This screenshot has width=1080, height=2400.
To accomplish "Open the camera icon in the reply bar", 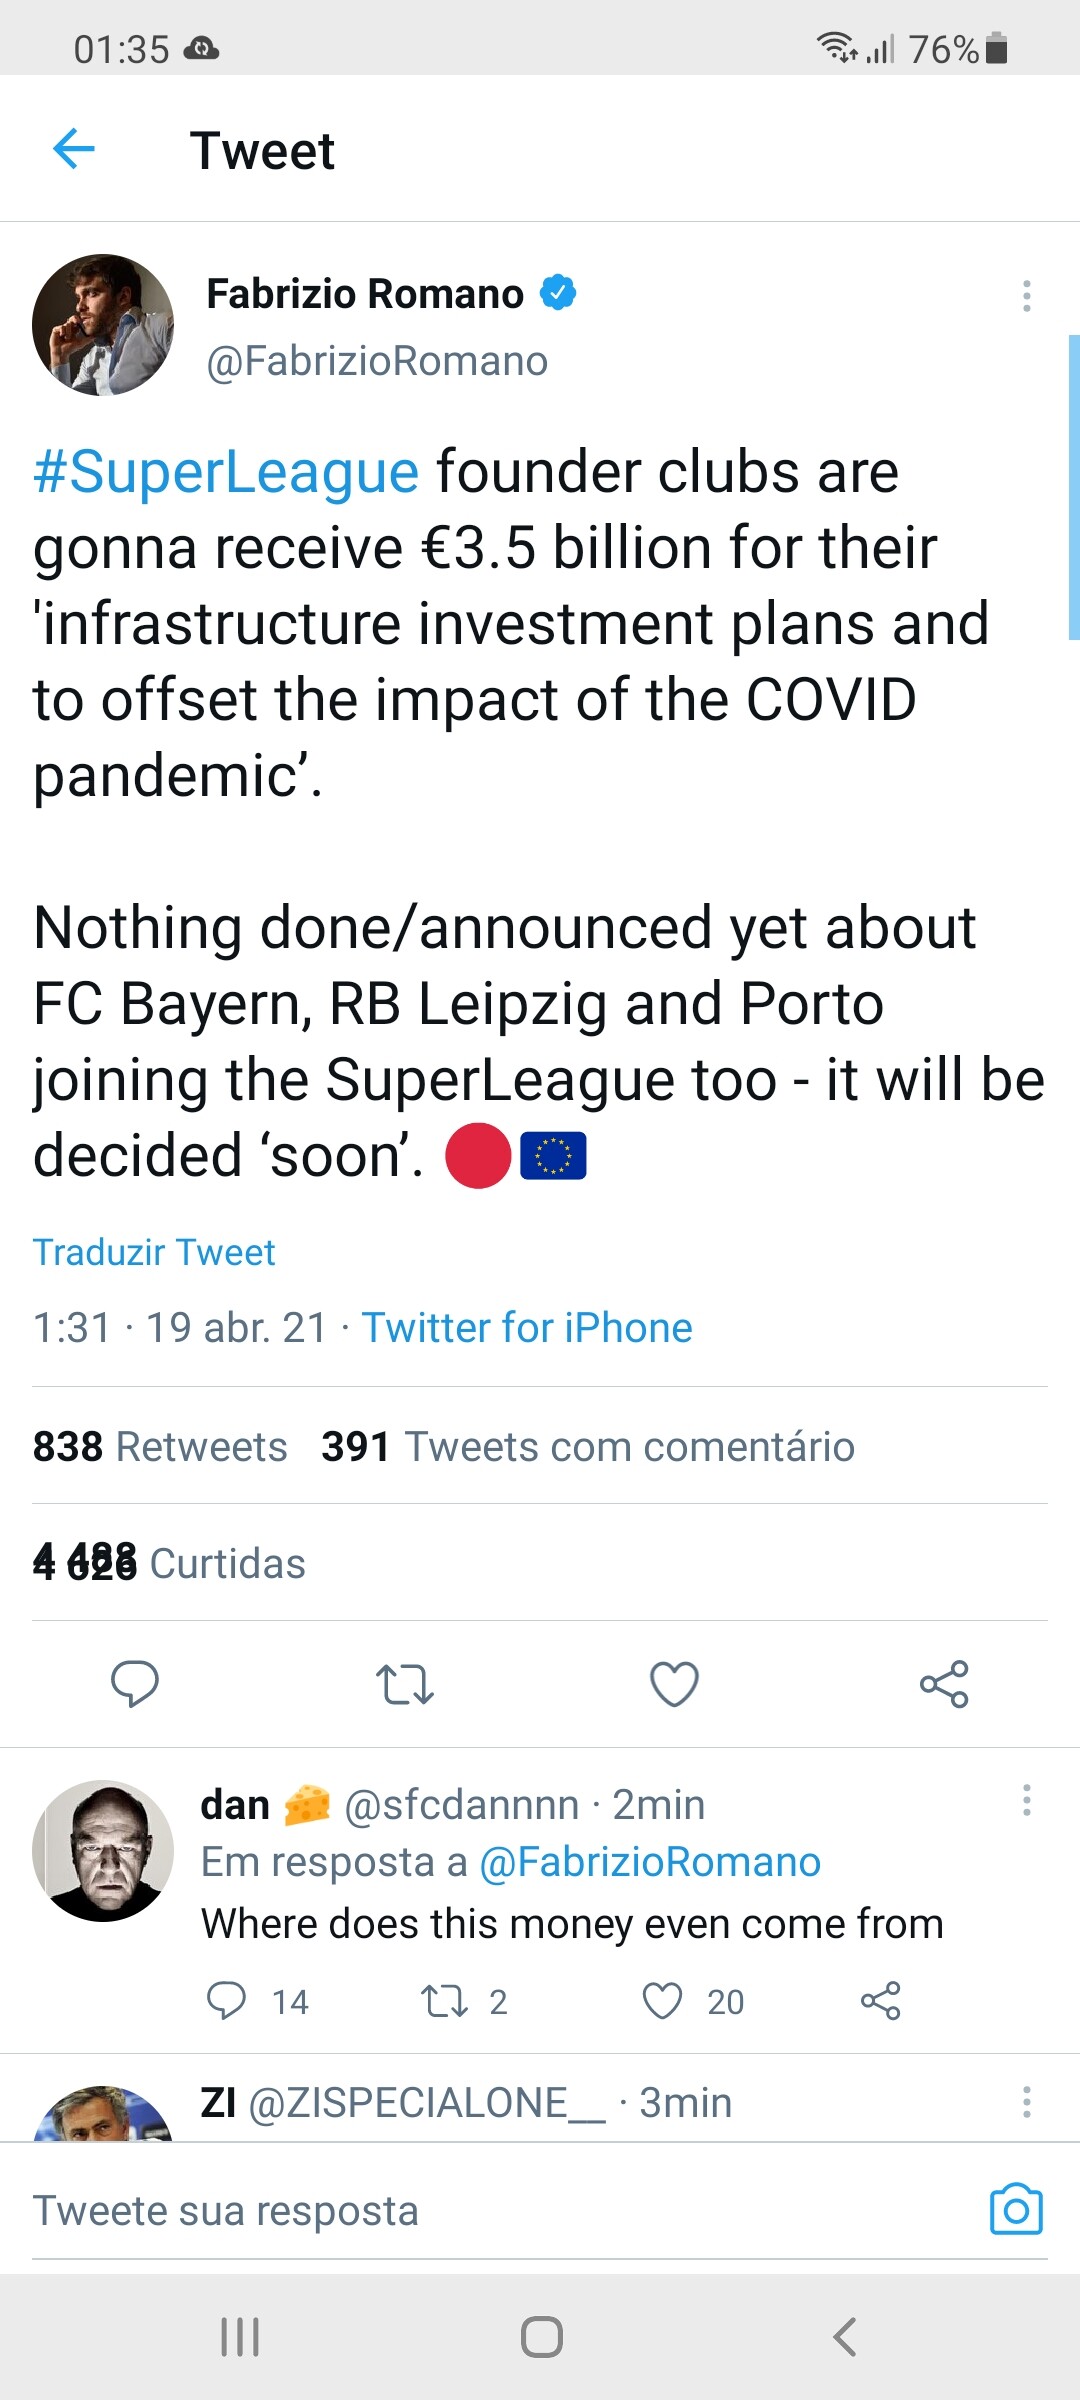I will click(x=1016, y=2209).
